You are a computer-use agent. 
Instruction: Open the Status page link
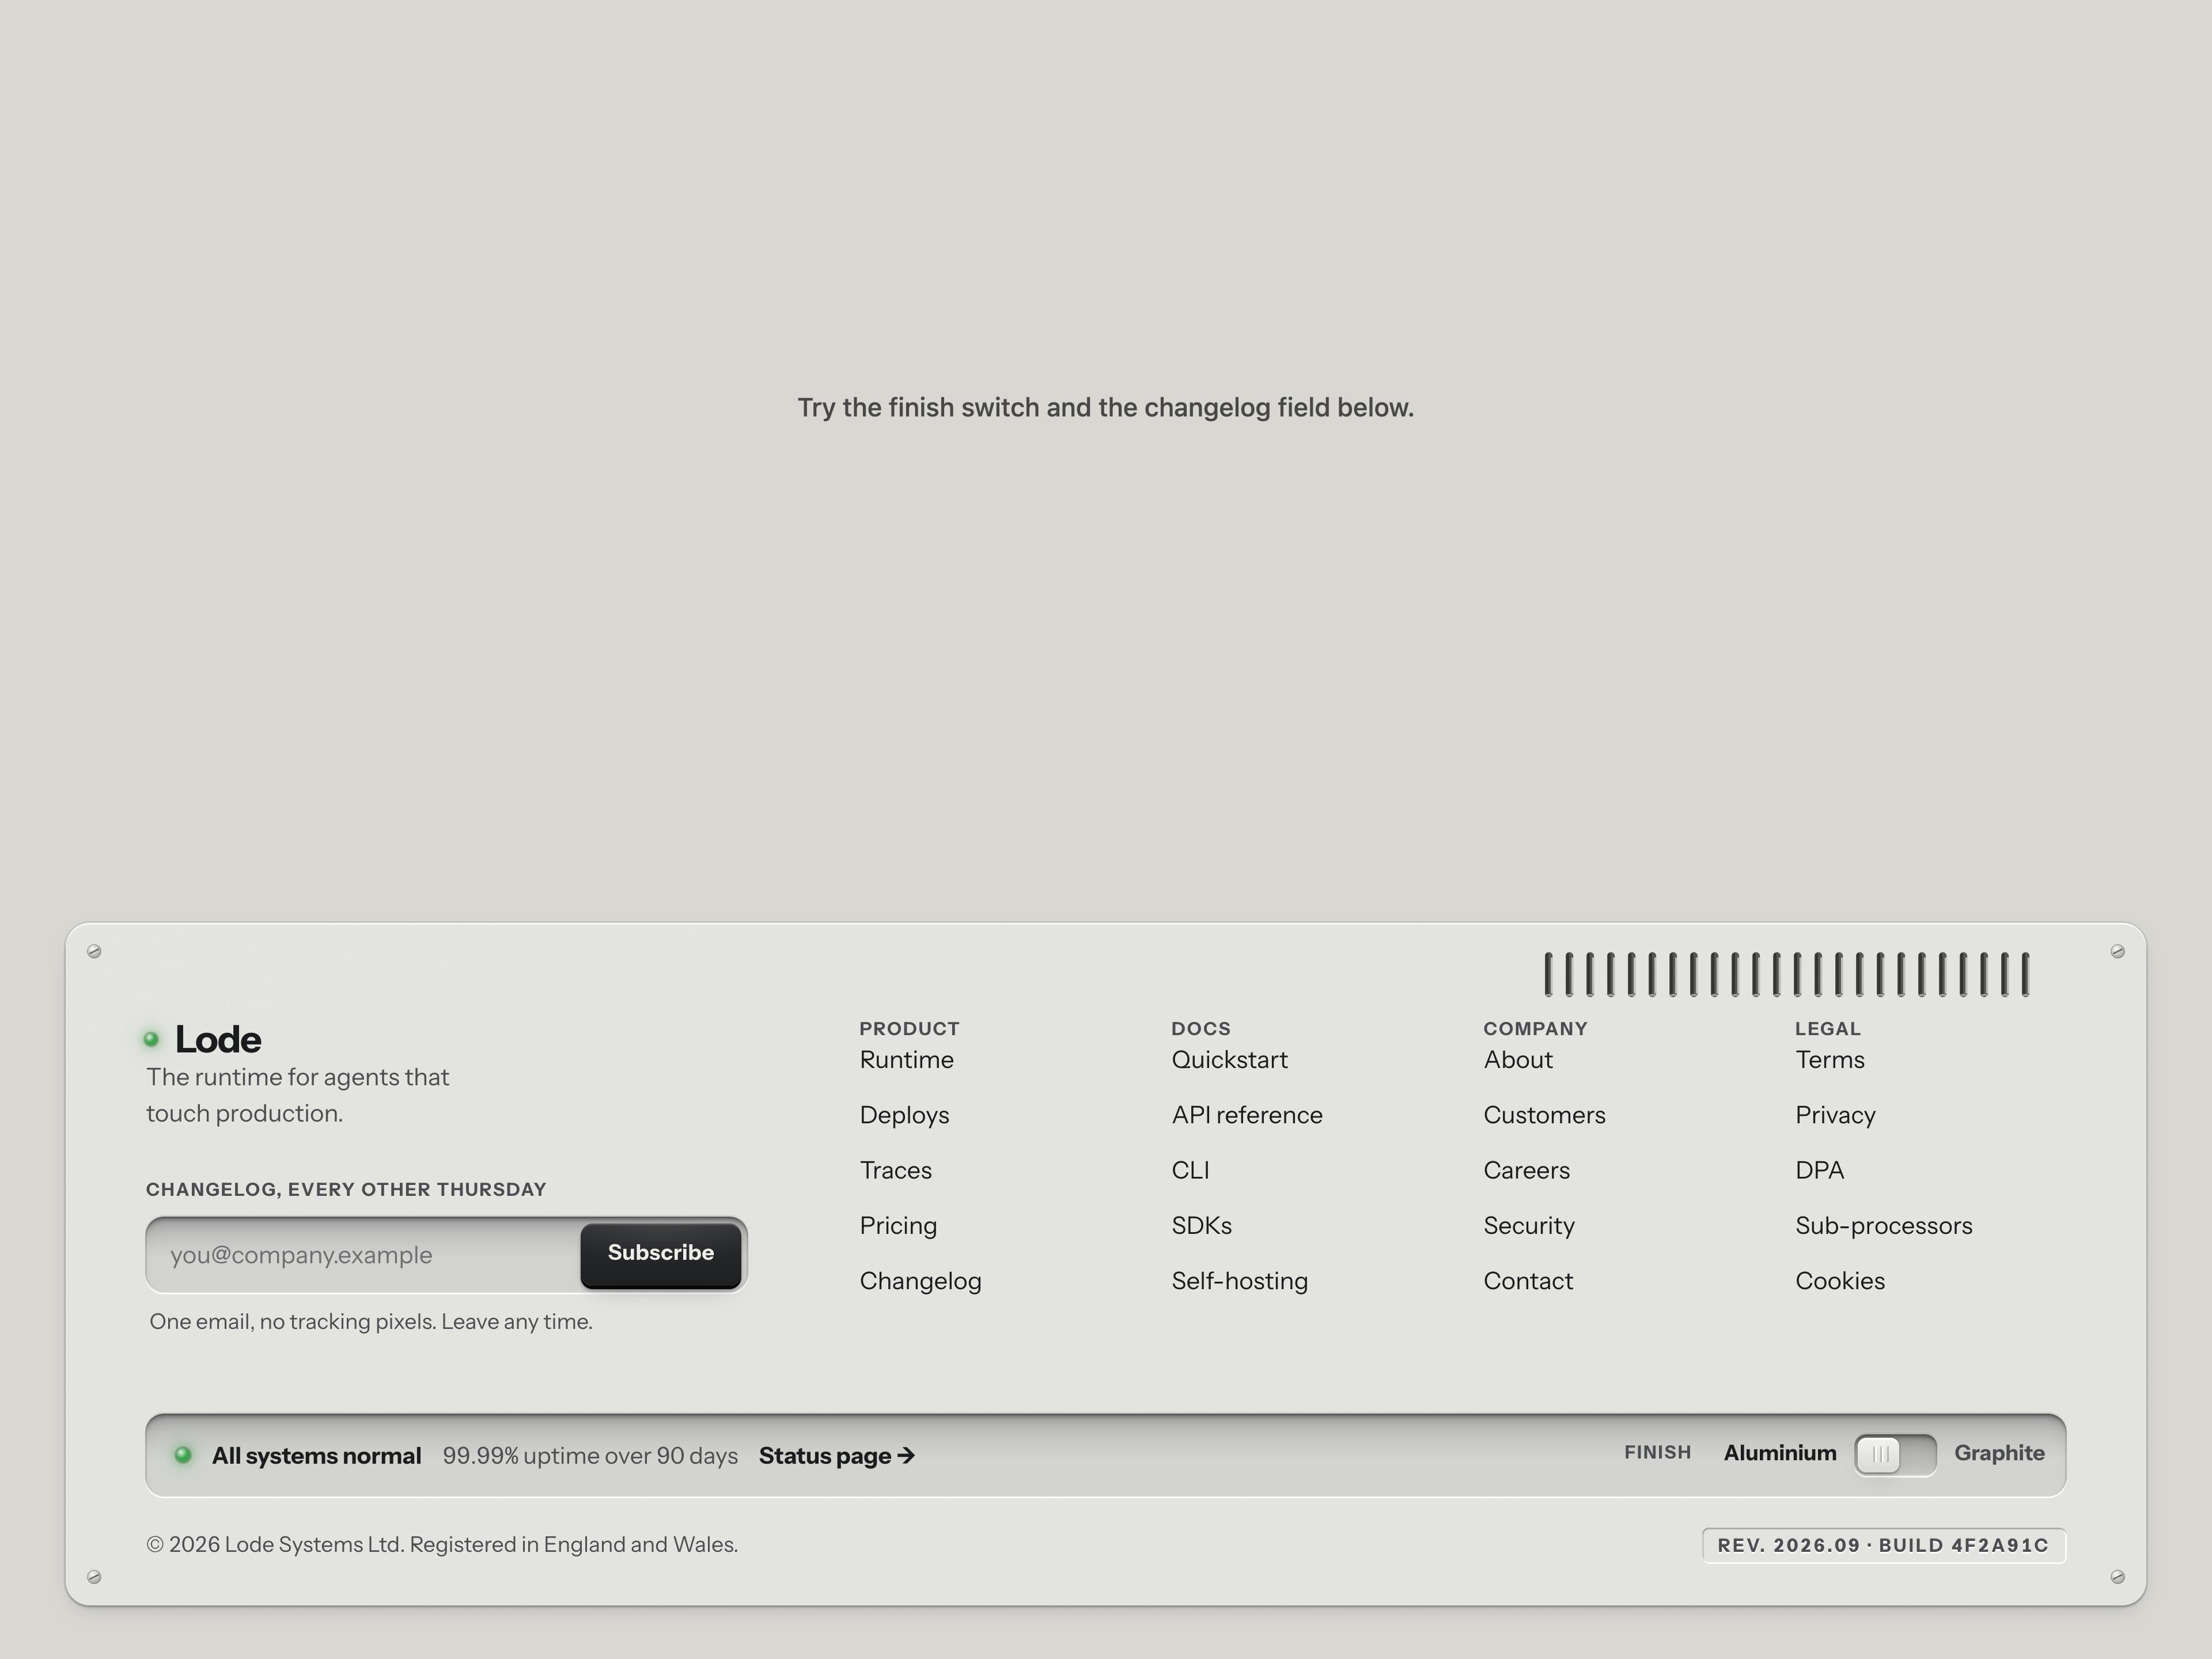[x=836, y=1456]
